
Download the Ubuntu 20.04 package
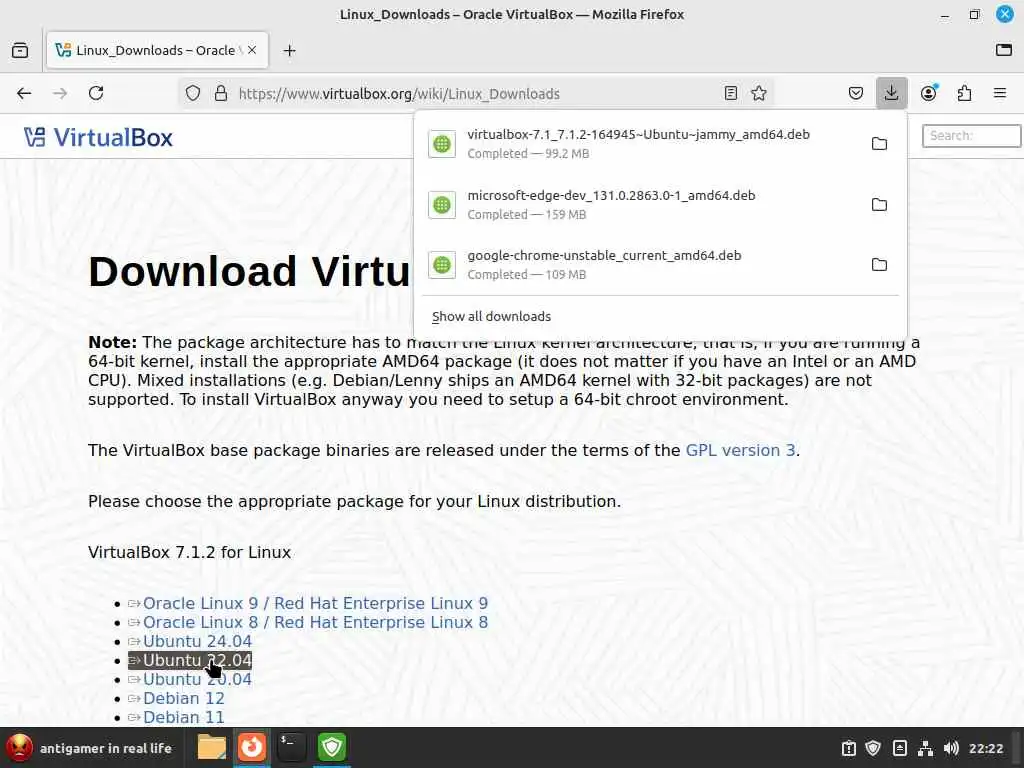coord(197,679)
